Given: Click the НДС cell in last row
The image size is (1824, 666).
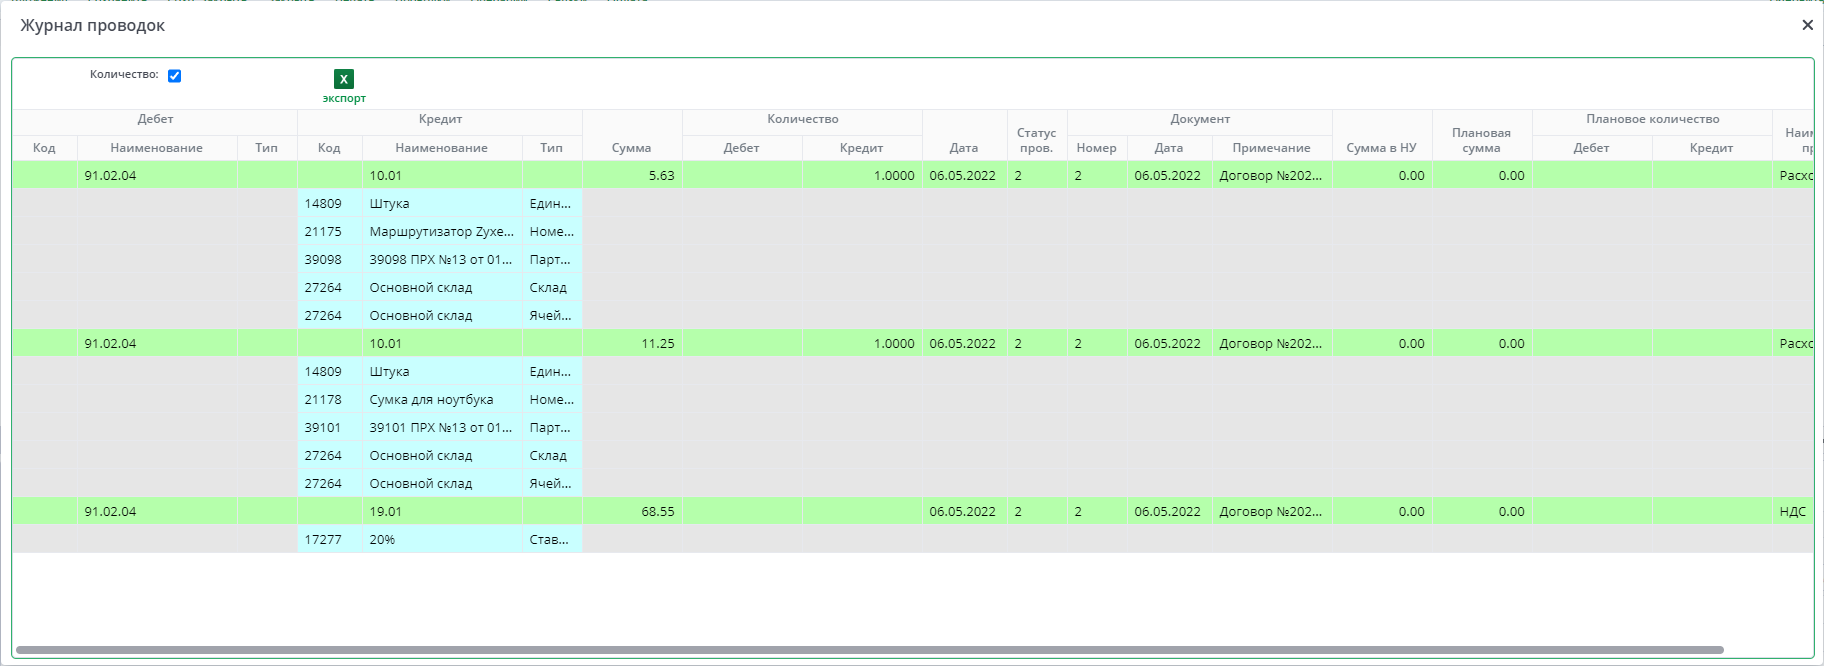Looking at the screenshot, I should coord(1793,511).
